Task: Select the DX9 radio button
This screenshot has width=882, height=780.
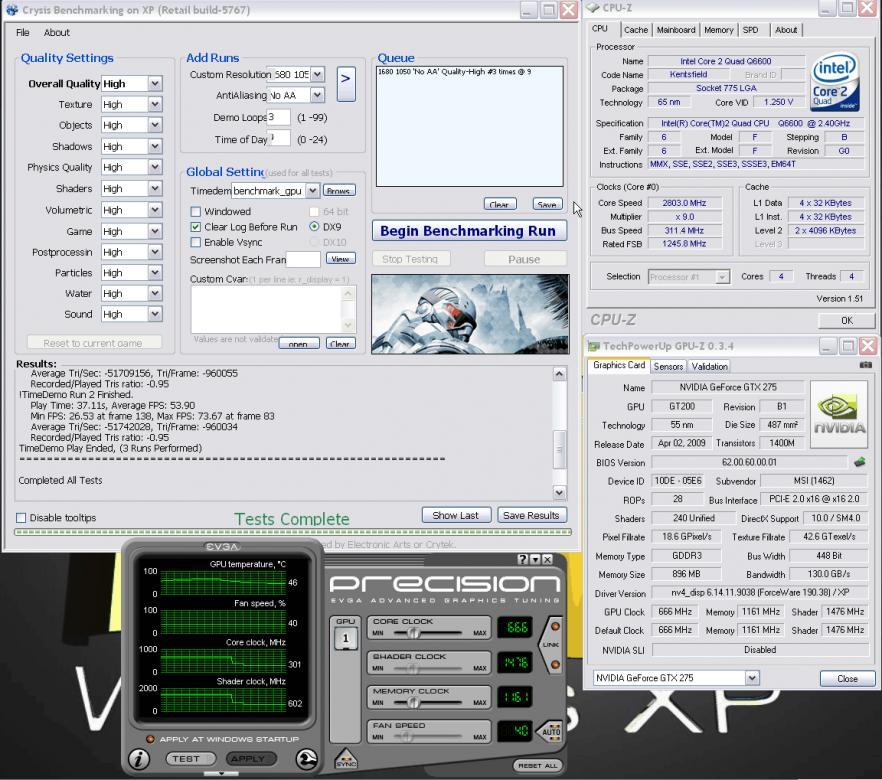Action: pyautogui.click(x=314, y=227)
